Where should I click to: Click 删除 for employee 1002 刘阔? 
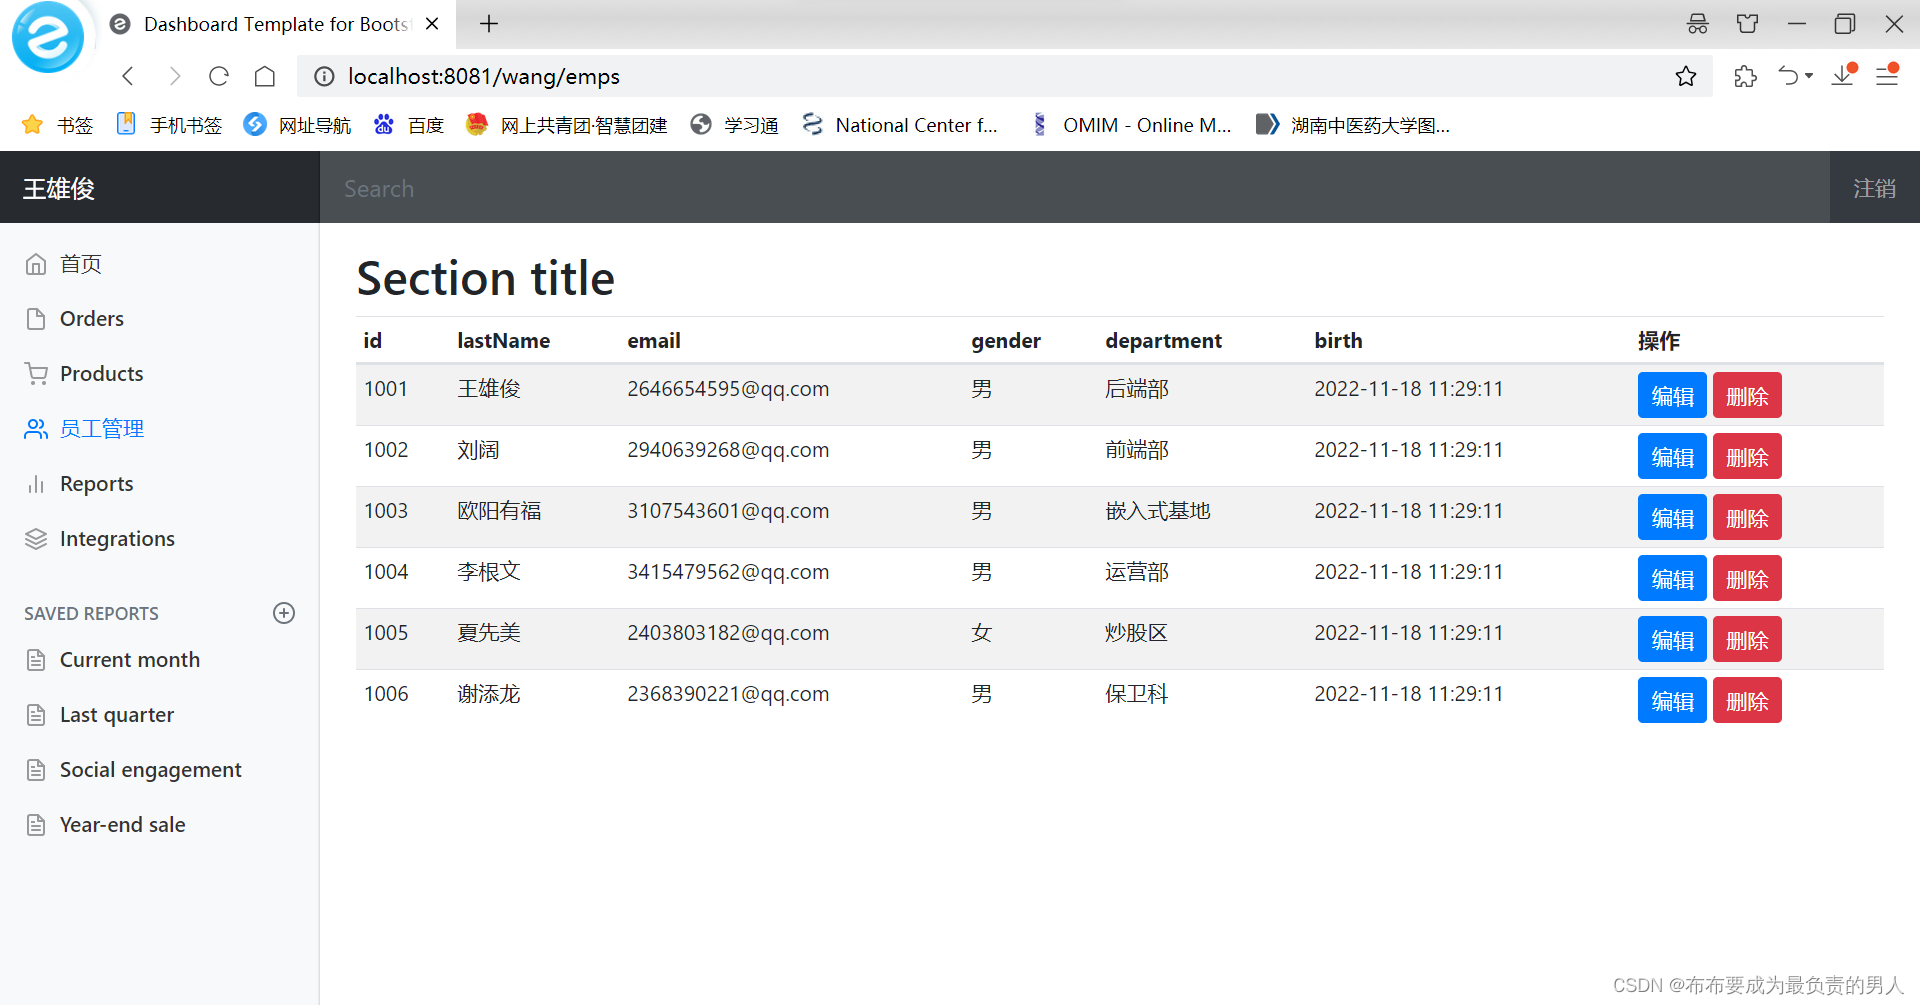click(x=1747, y=456)
